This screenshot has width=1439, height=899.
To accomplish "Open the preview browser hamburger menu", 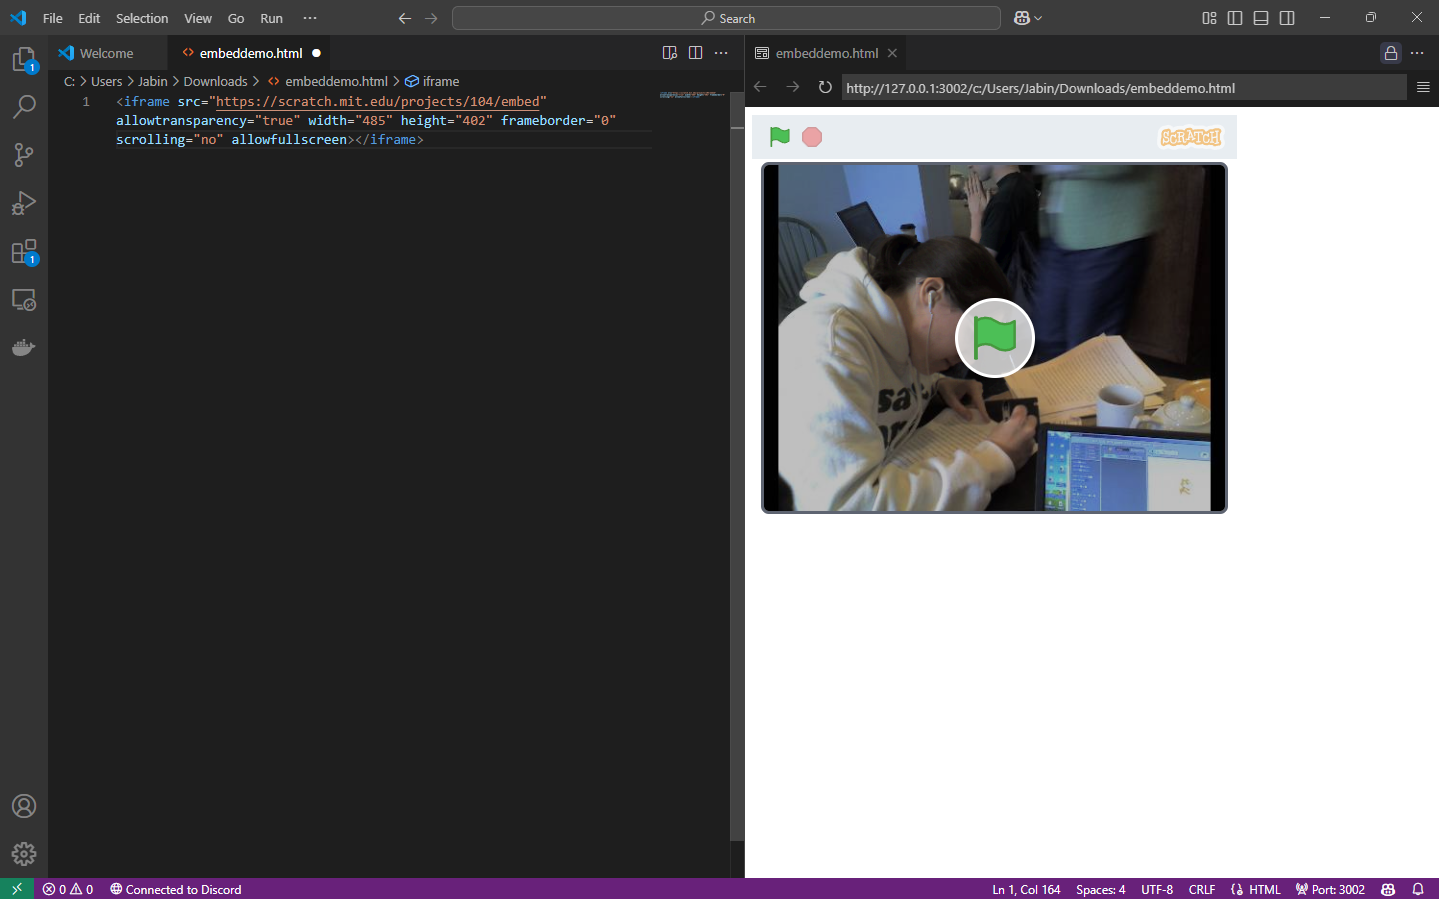I will point(1423,87).
